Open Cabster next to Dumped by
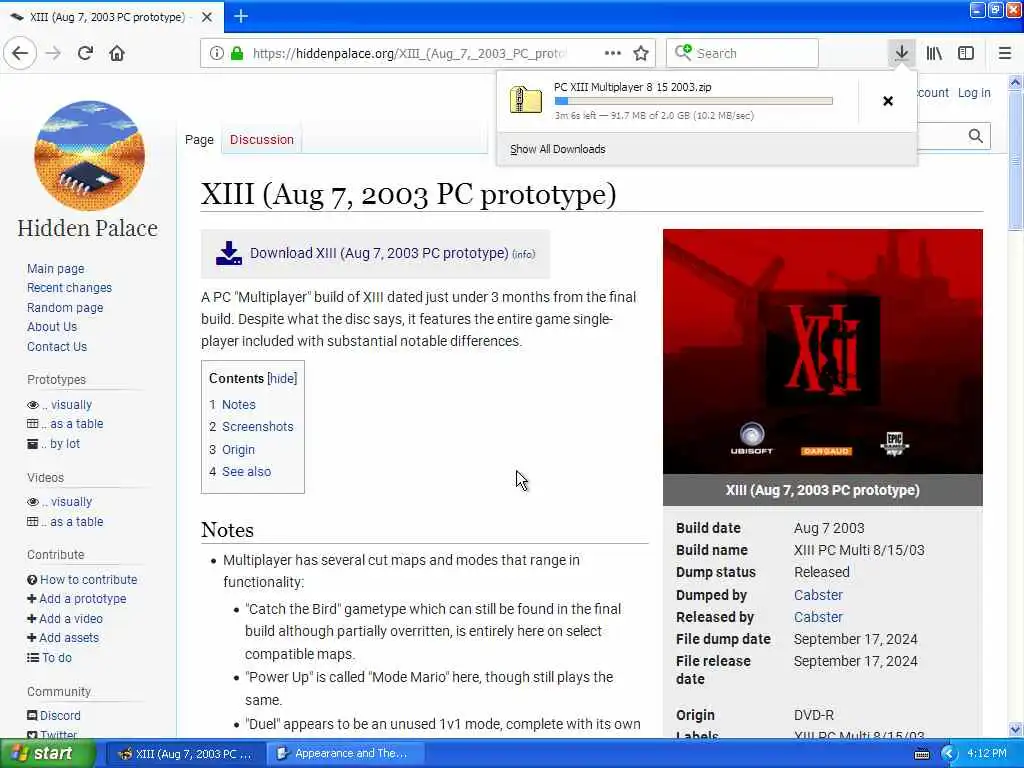This screenshot has height=768, width=1024. pos(818,595)
